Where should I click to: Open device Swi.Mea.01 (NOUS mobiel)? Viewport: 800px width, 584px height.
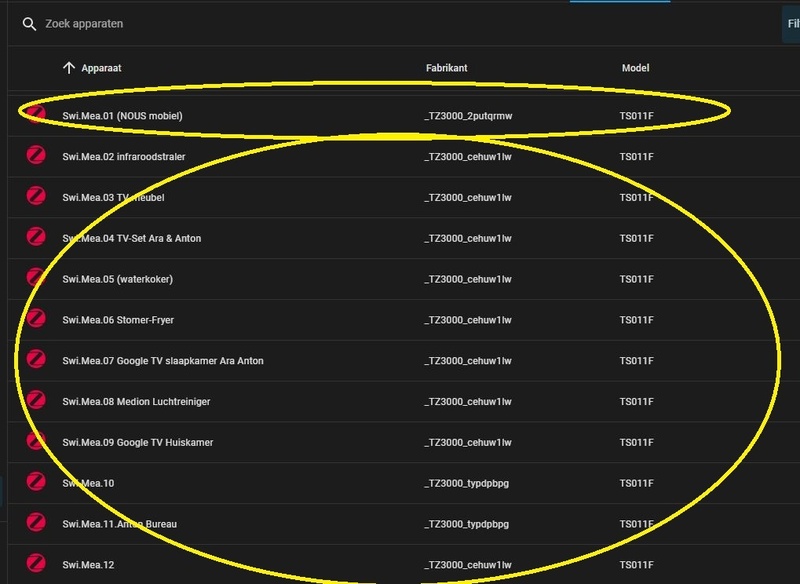point(122,116)
